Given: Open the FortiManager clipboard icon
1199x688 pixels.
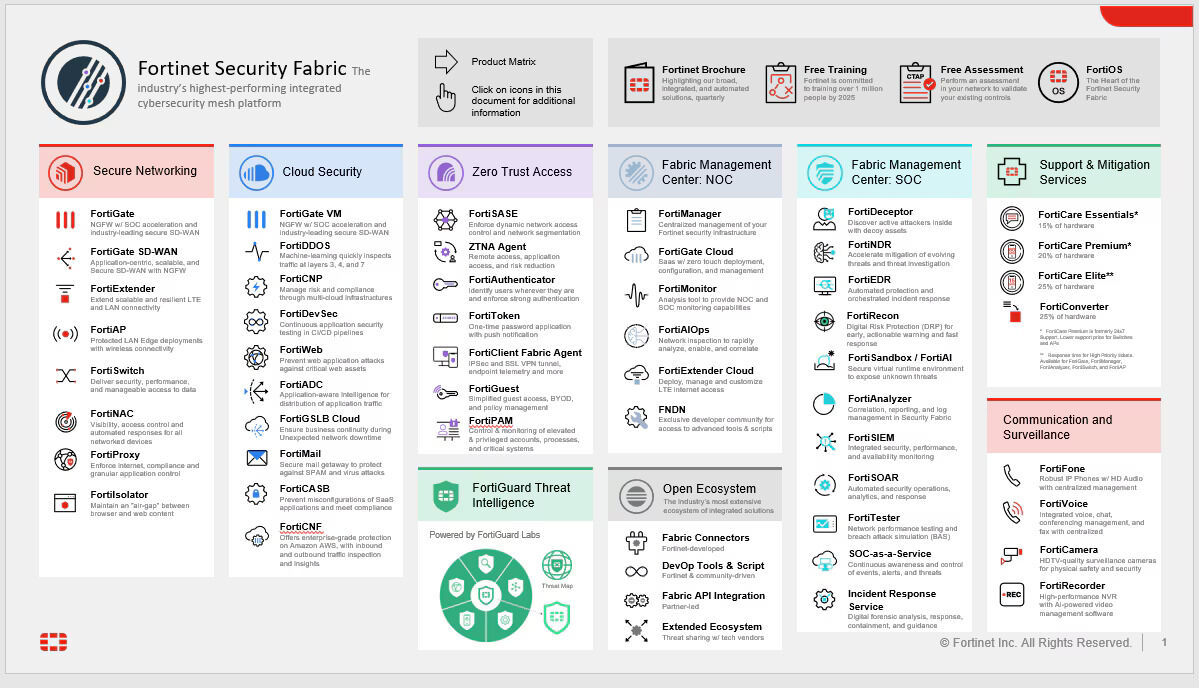Looking at the screenshot, I should 636,220.
